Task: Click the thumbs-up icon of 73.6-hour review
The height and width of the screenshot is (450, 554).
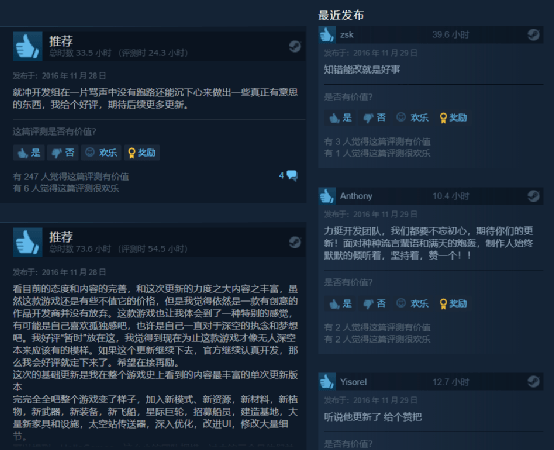Action: 28,242
